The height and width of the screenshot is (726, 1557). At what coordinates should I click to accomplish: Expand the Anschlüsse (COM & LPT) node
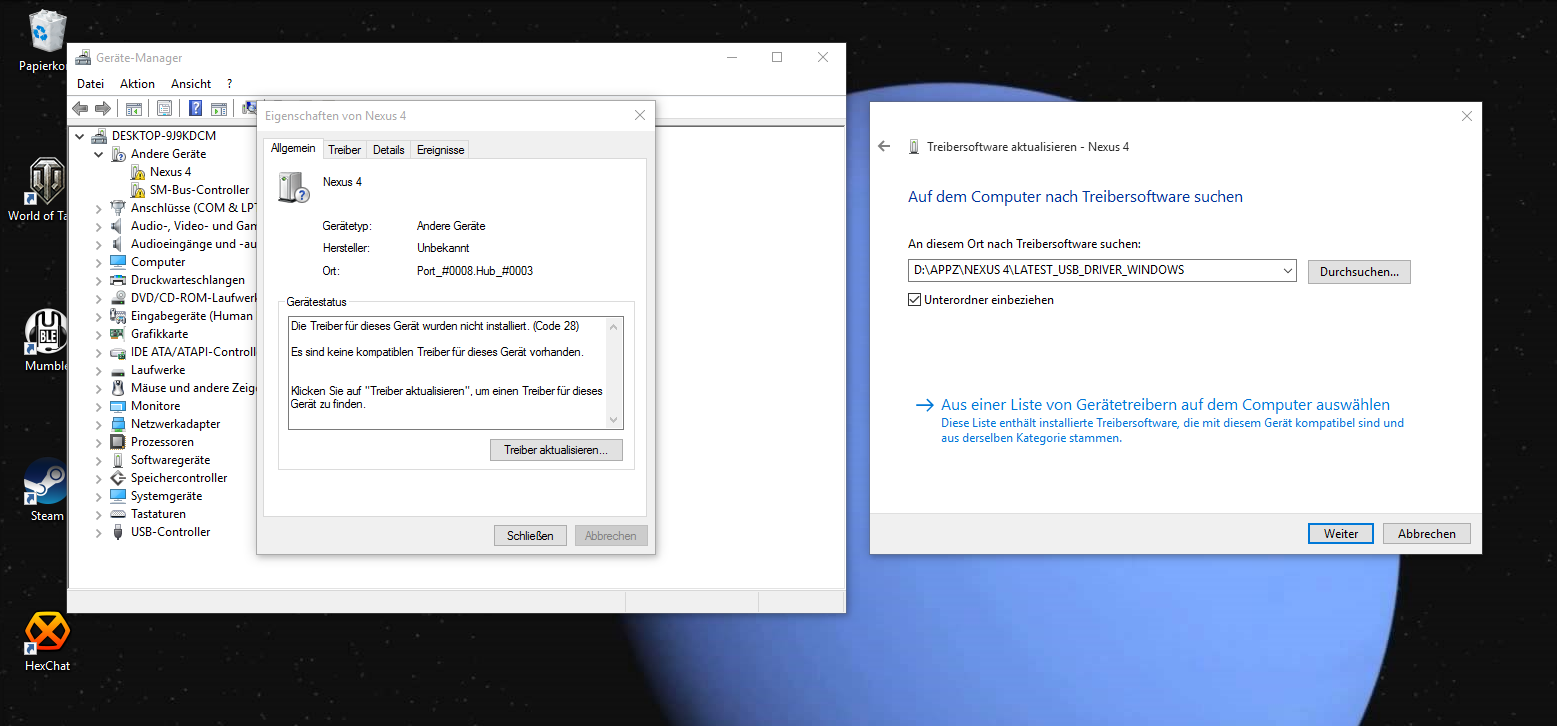pos(99,208)
